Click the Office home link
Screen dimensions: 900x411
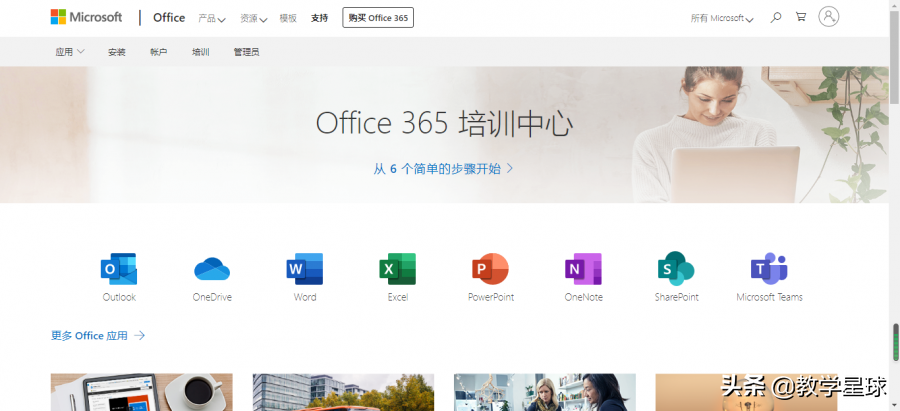point(169,18)
